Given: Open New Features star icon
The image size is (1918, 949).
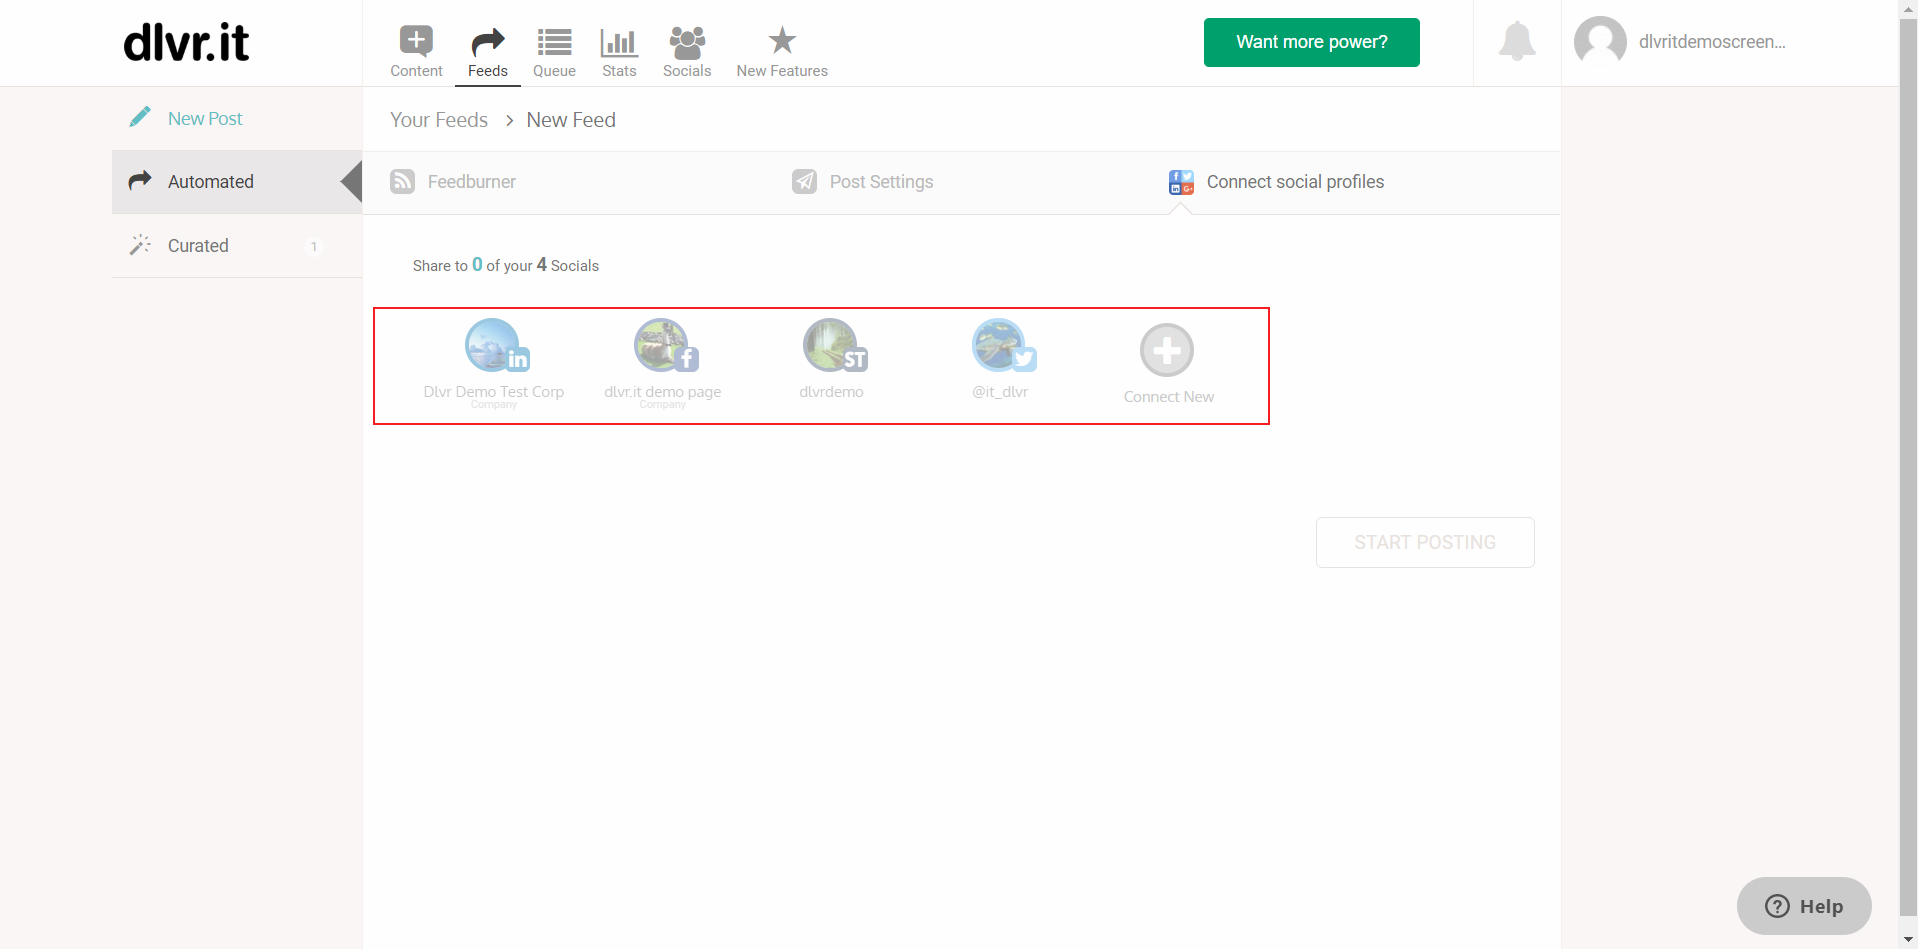Looking at the screenshot, I should 782,41.
